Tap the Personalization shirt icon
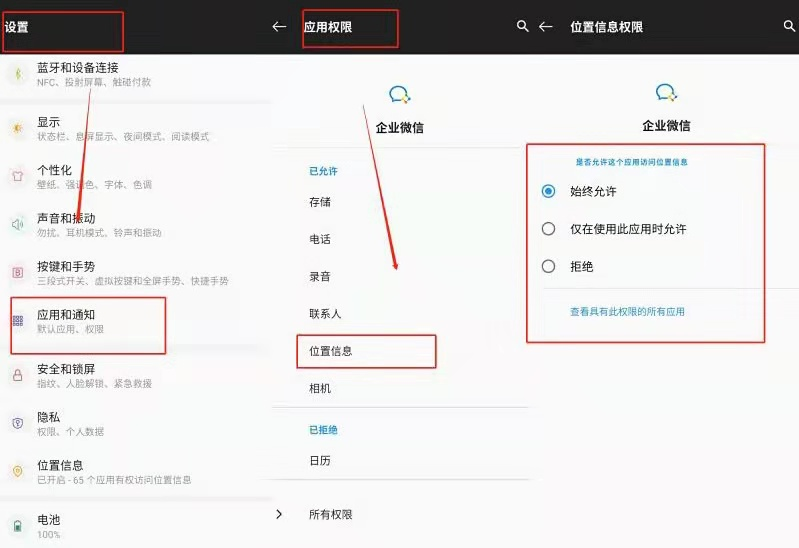 [18, 176]
